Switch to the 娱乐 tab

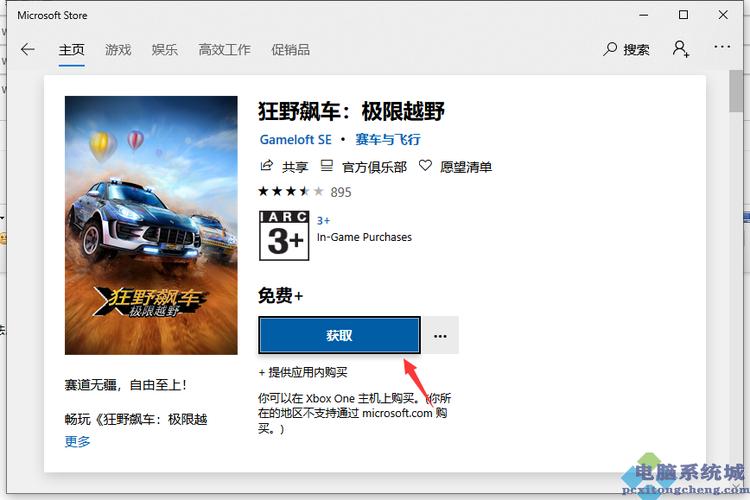(x=165, y=50)
